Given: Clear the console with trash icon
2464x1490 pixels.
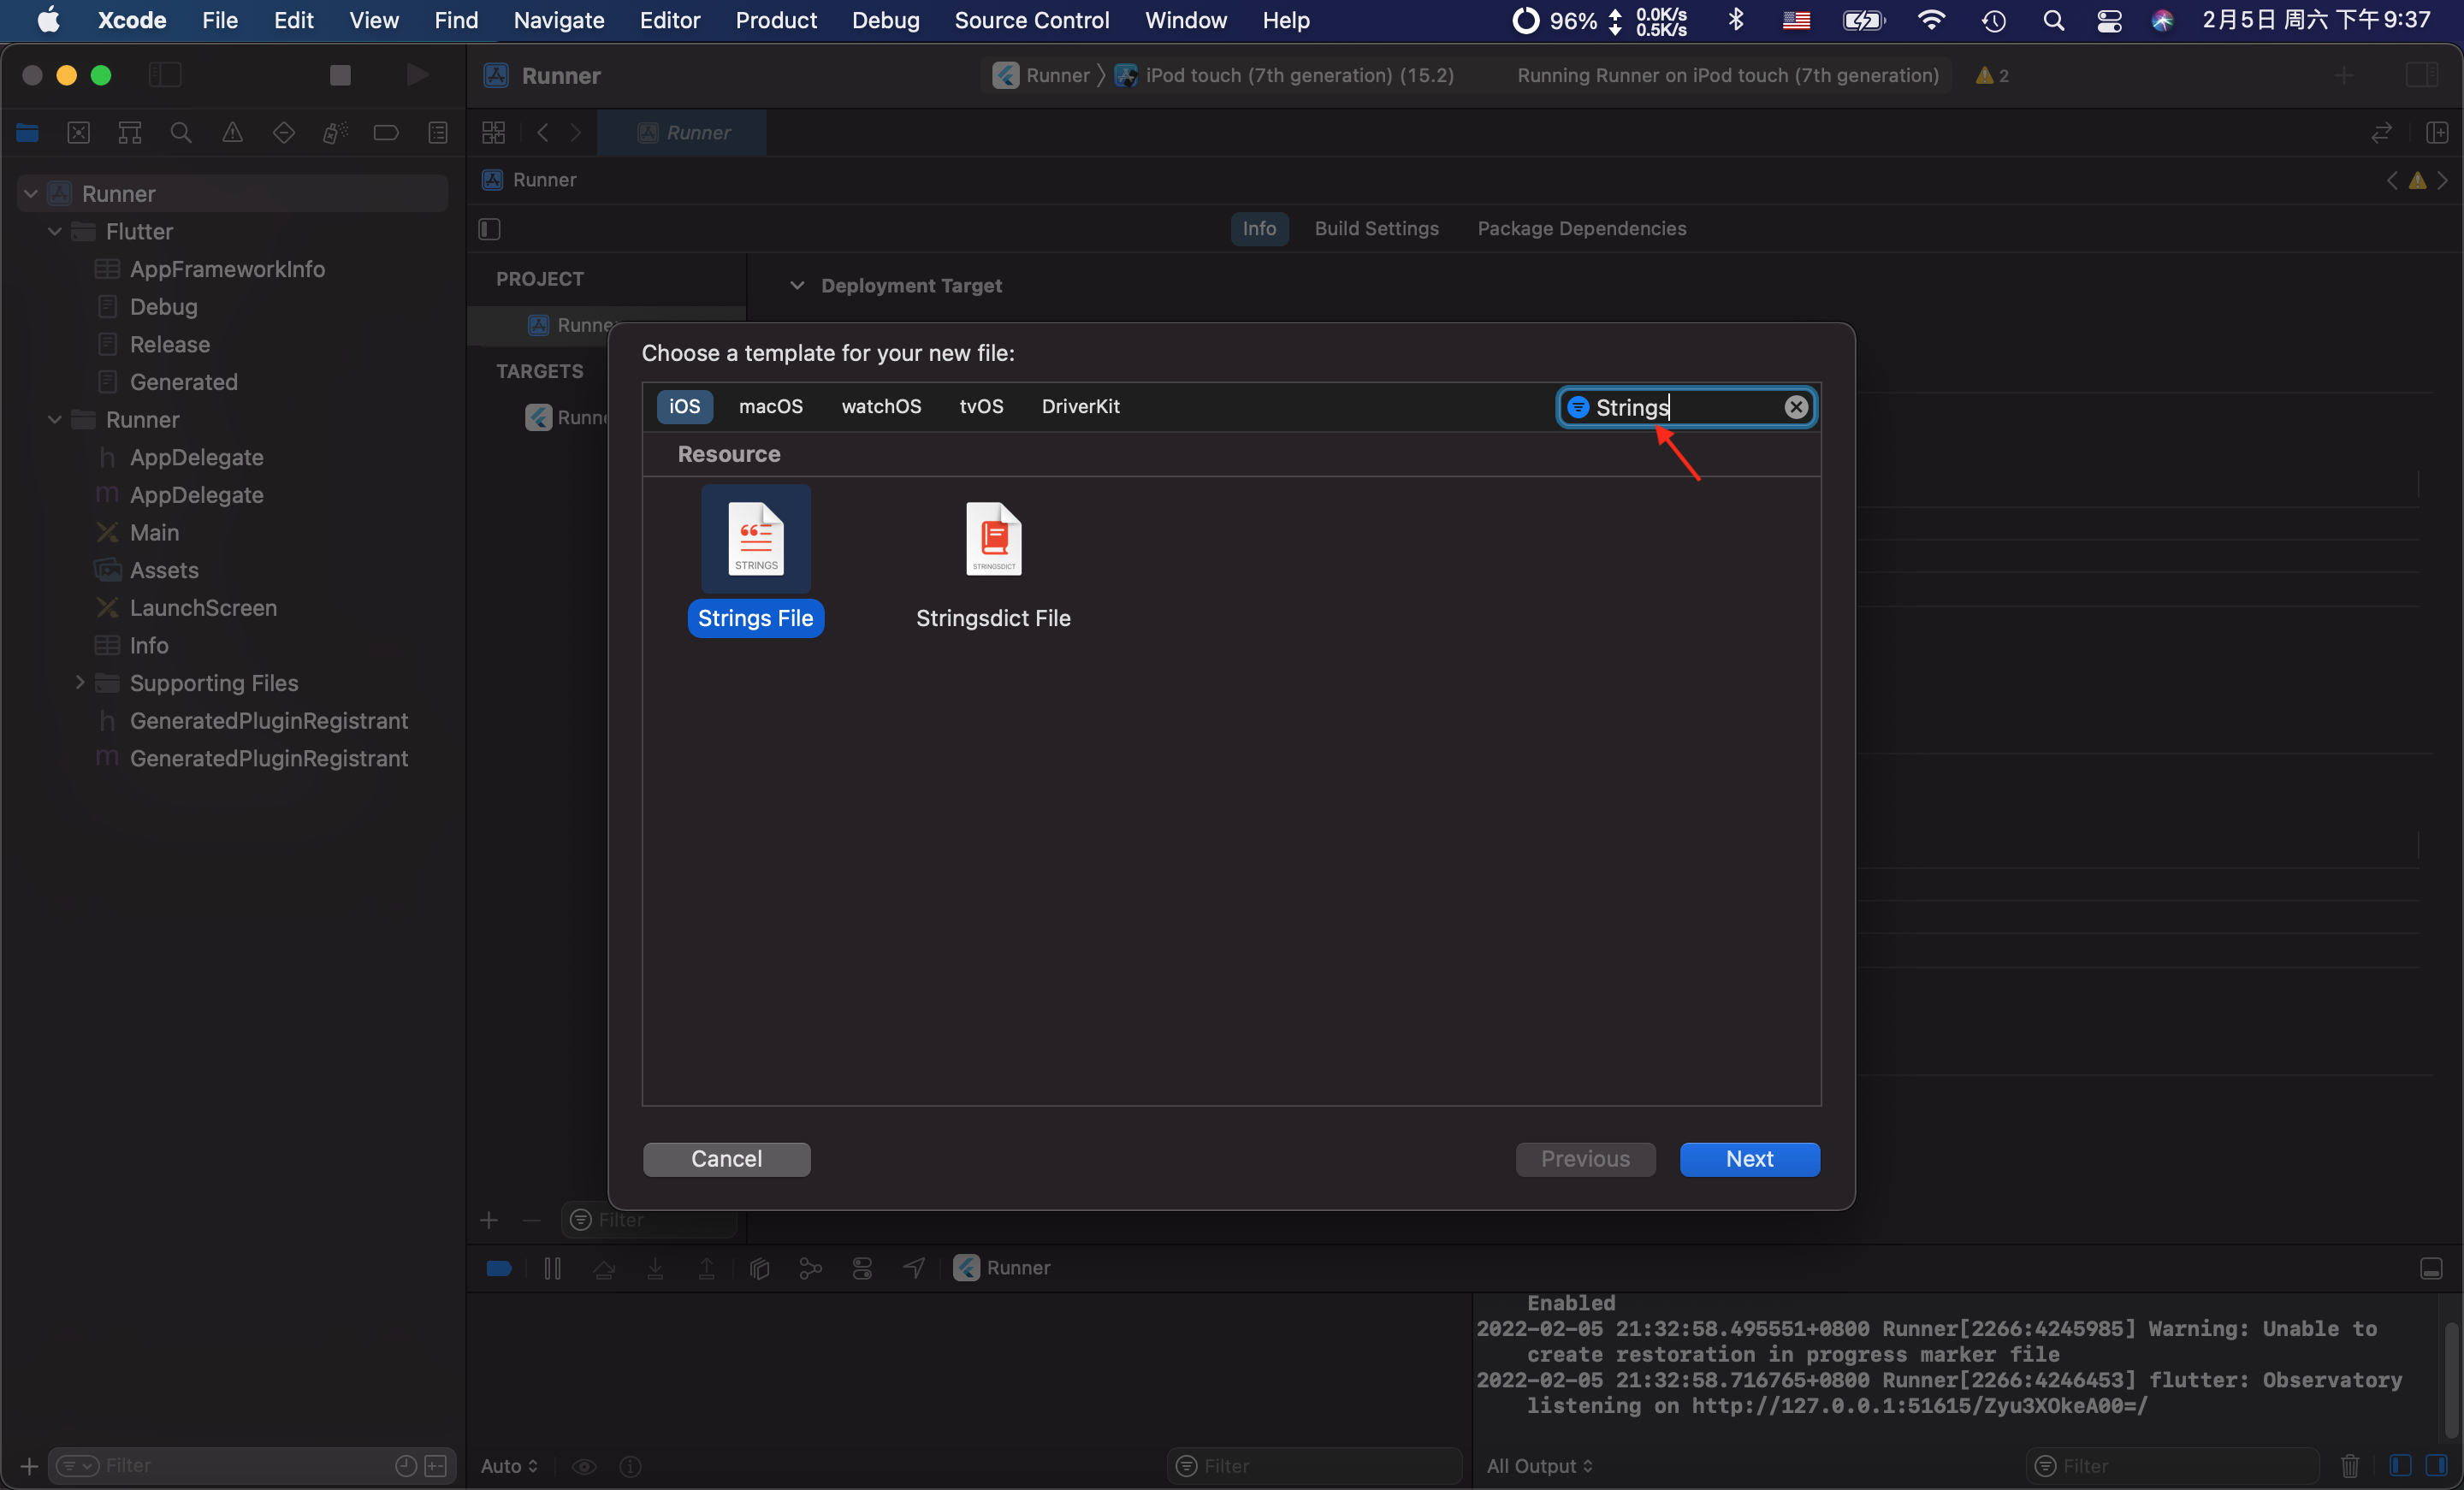Looking at the screenshot, I should (x=2350, y=1465).
